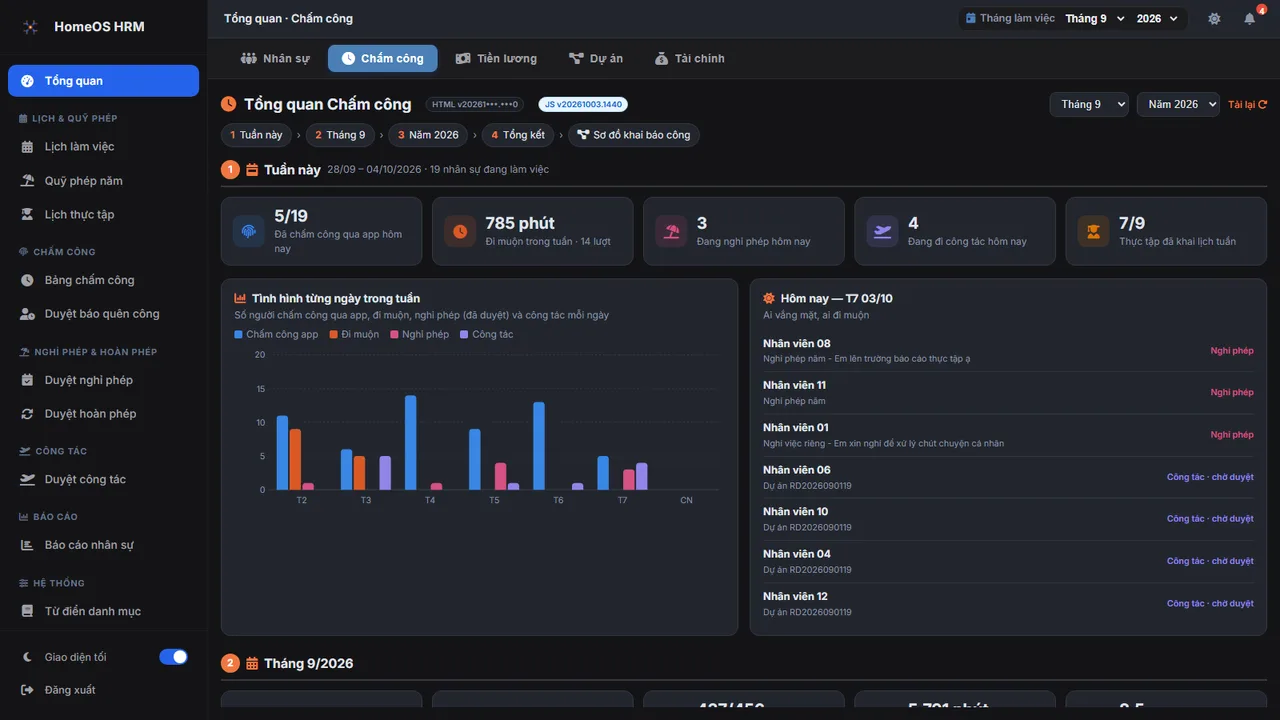This screenshot has width=1280, height=720.
Task: Switch to the Tài chính tab
Action: [690, 58]
